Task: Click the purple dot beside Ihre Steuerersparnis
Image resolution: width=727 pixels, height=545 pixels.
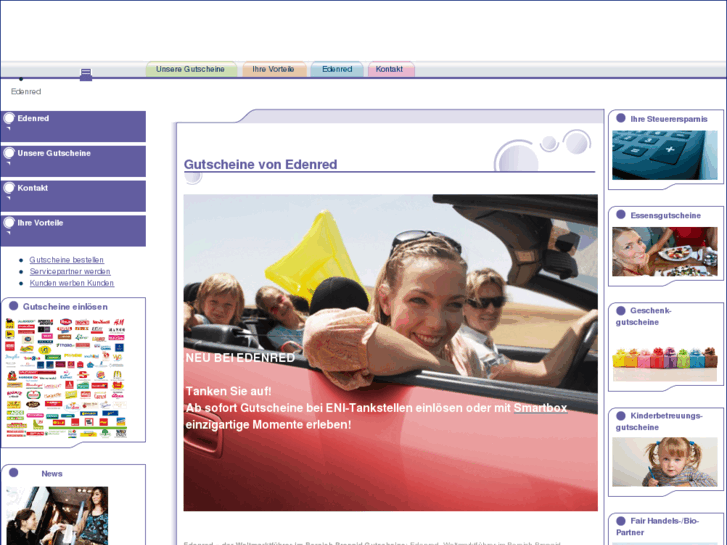Action: (621, 118)
